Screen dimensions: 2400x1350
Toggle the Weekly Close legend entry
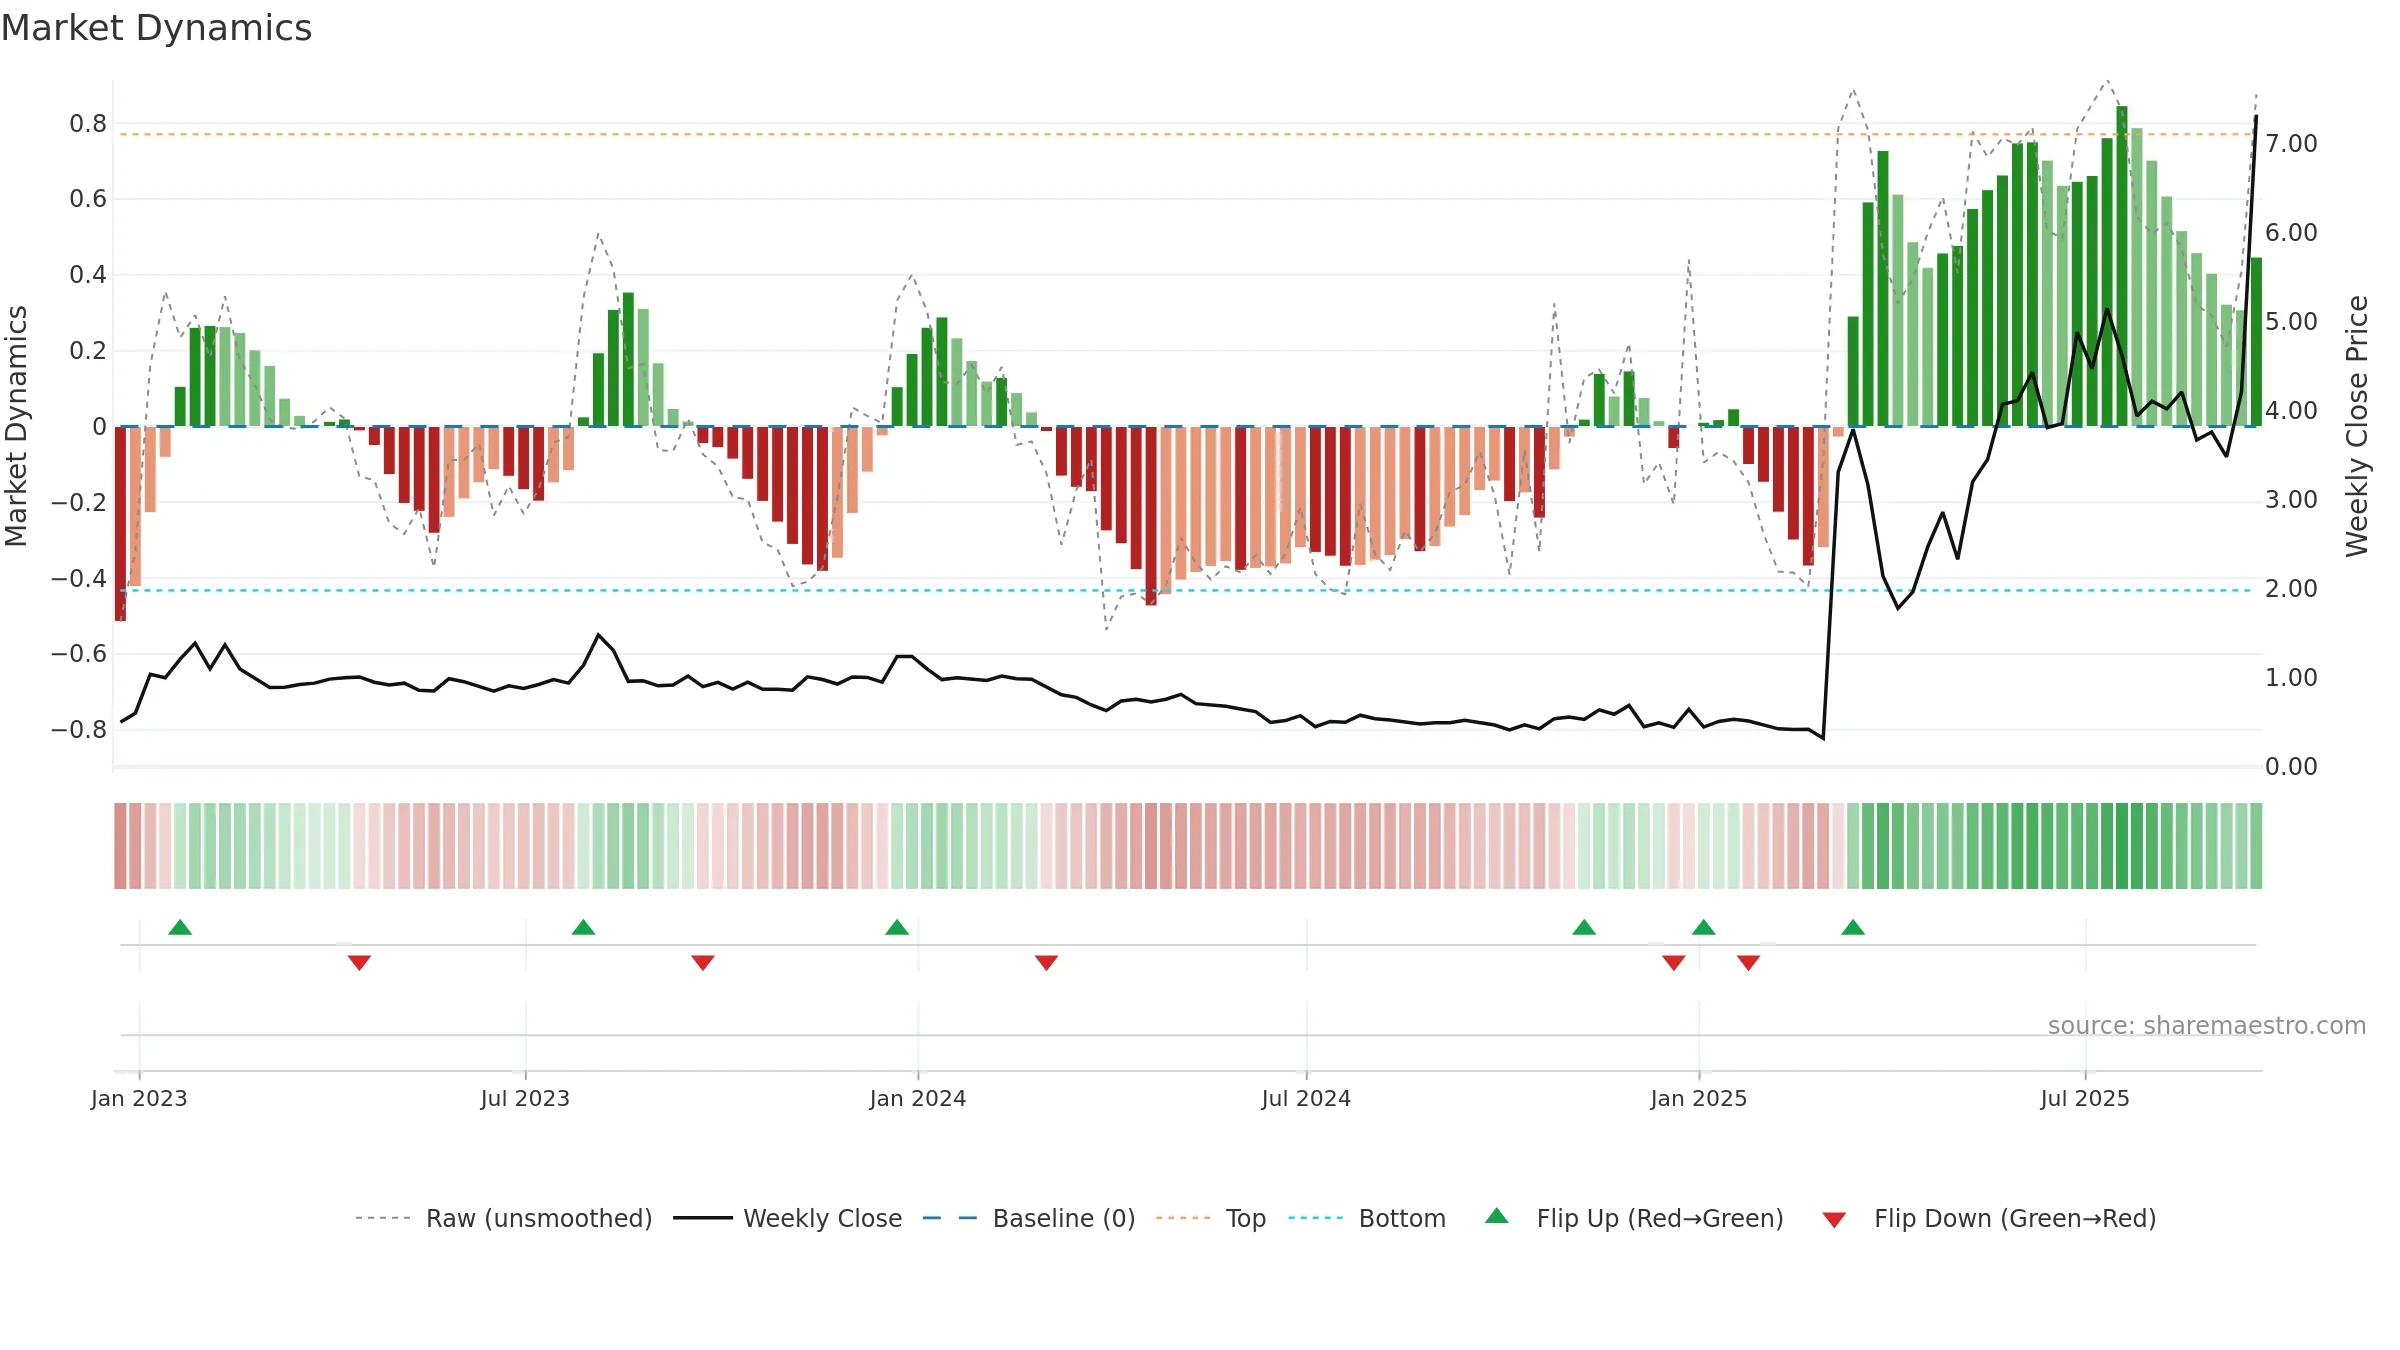pos(787,1218)
